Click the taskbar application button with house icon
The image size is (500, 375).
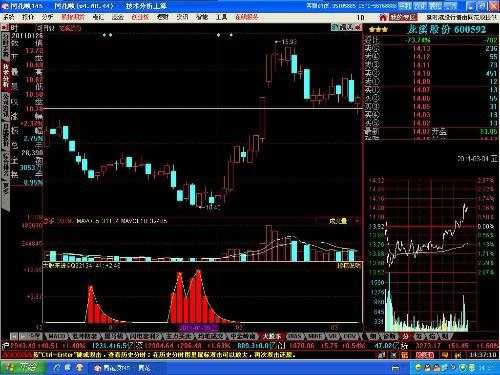click(111, 368)
